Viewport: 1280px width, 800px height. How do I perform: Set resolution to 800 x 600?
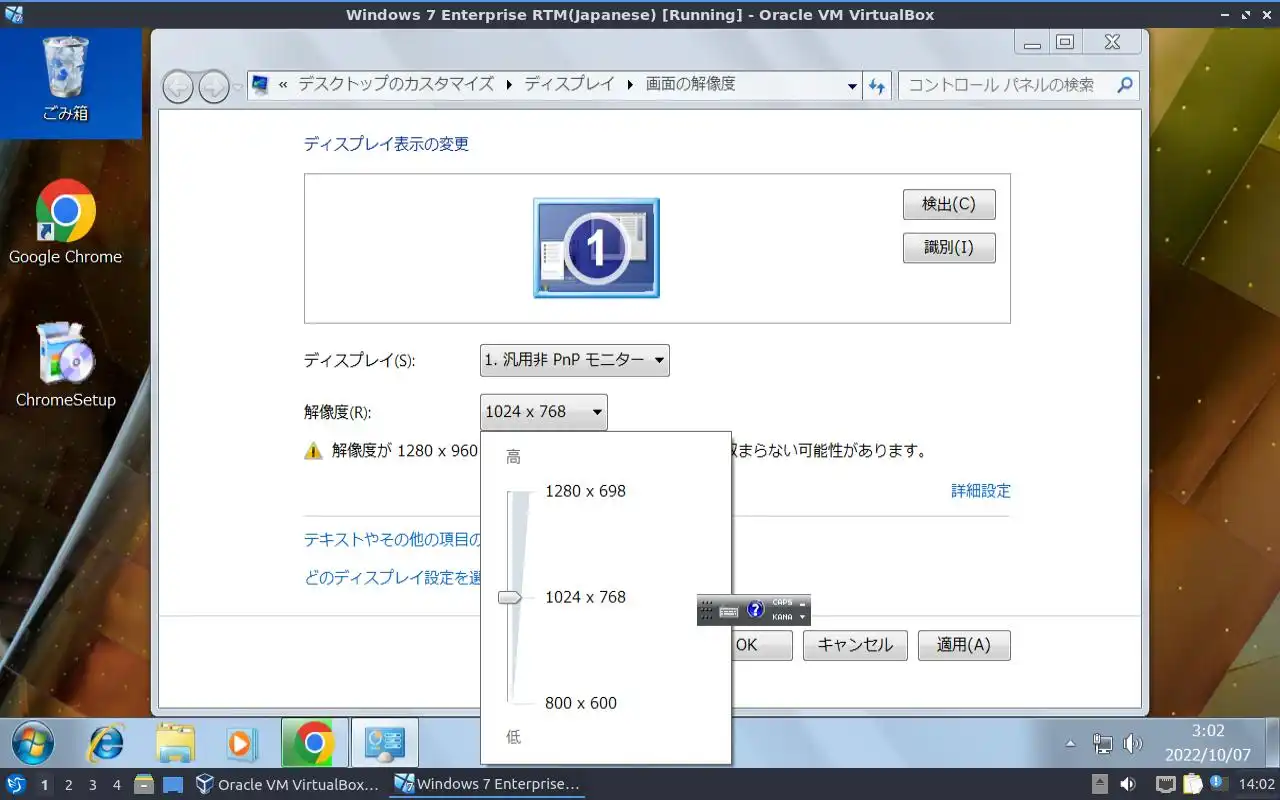[x=581, y=703]
